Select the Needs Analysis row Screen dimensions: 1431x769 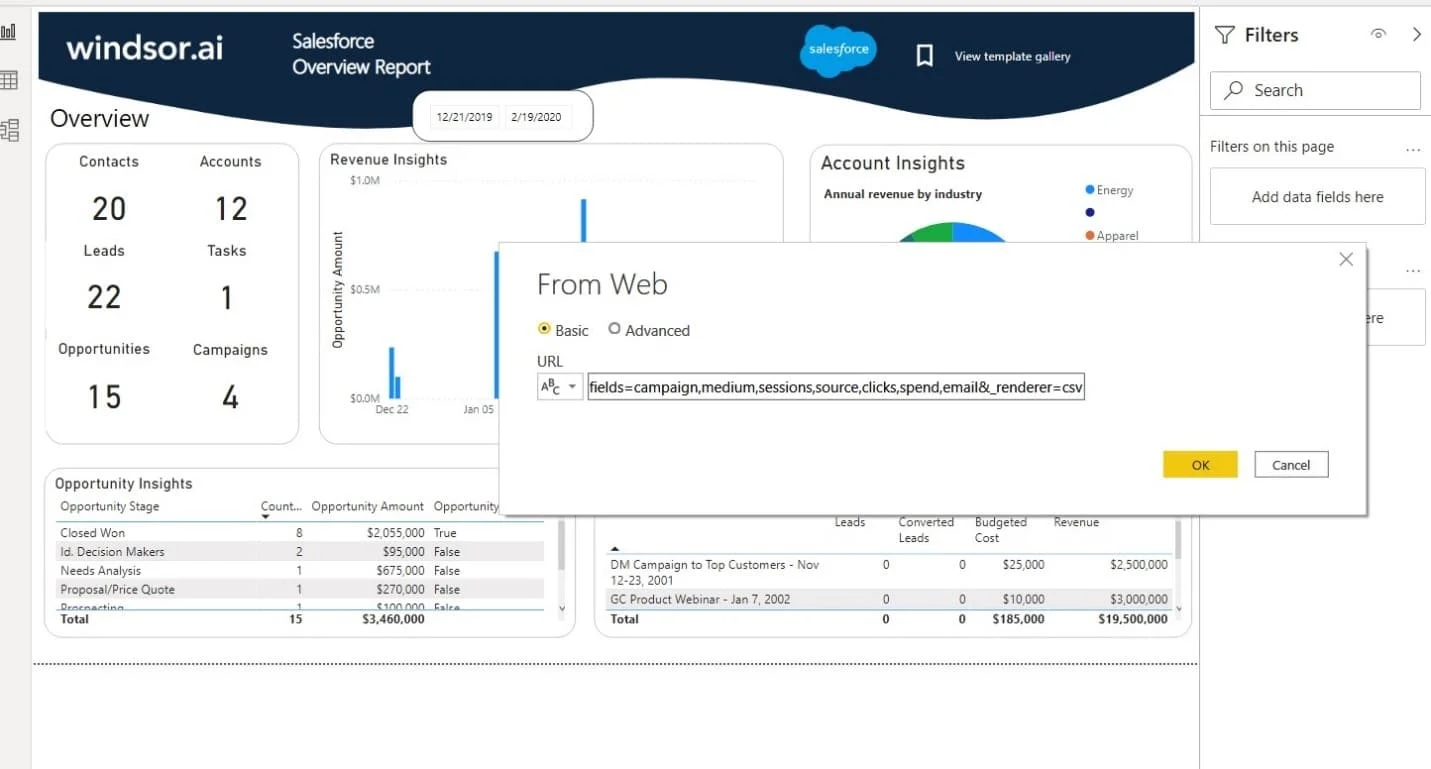(301, 571)
